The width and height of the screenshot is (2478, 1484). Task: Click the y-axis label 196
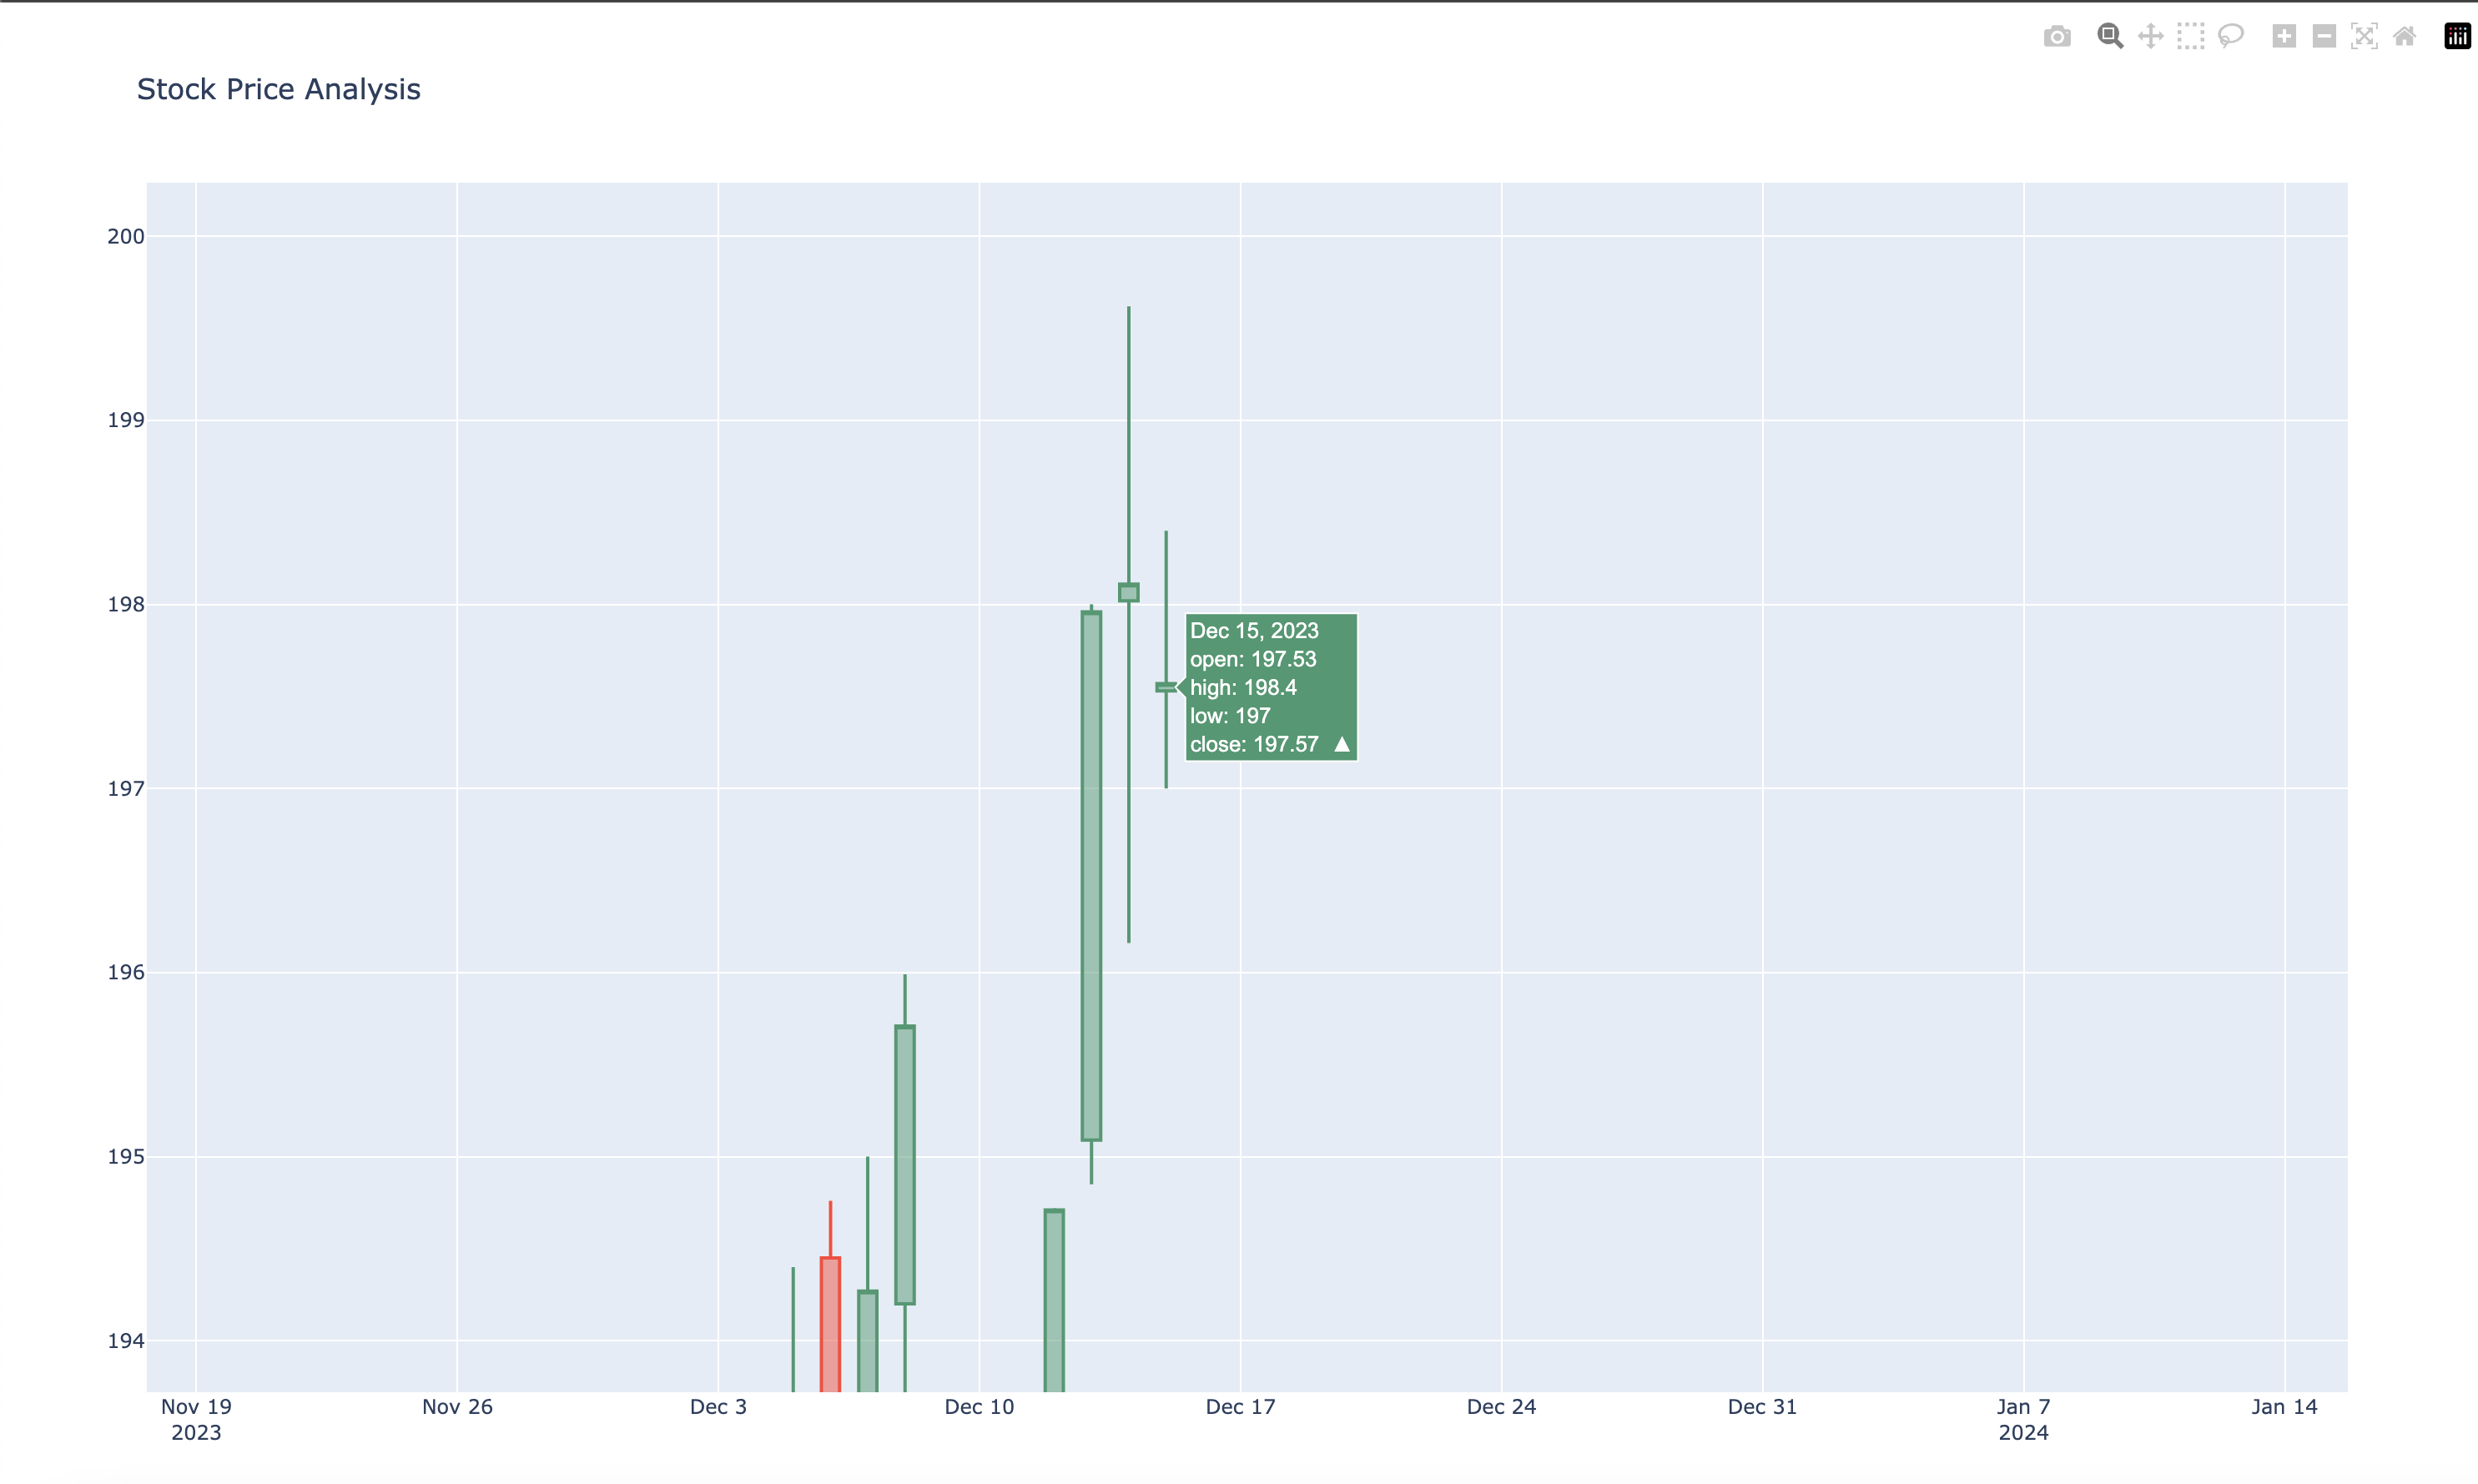[x=126, y=972]
